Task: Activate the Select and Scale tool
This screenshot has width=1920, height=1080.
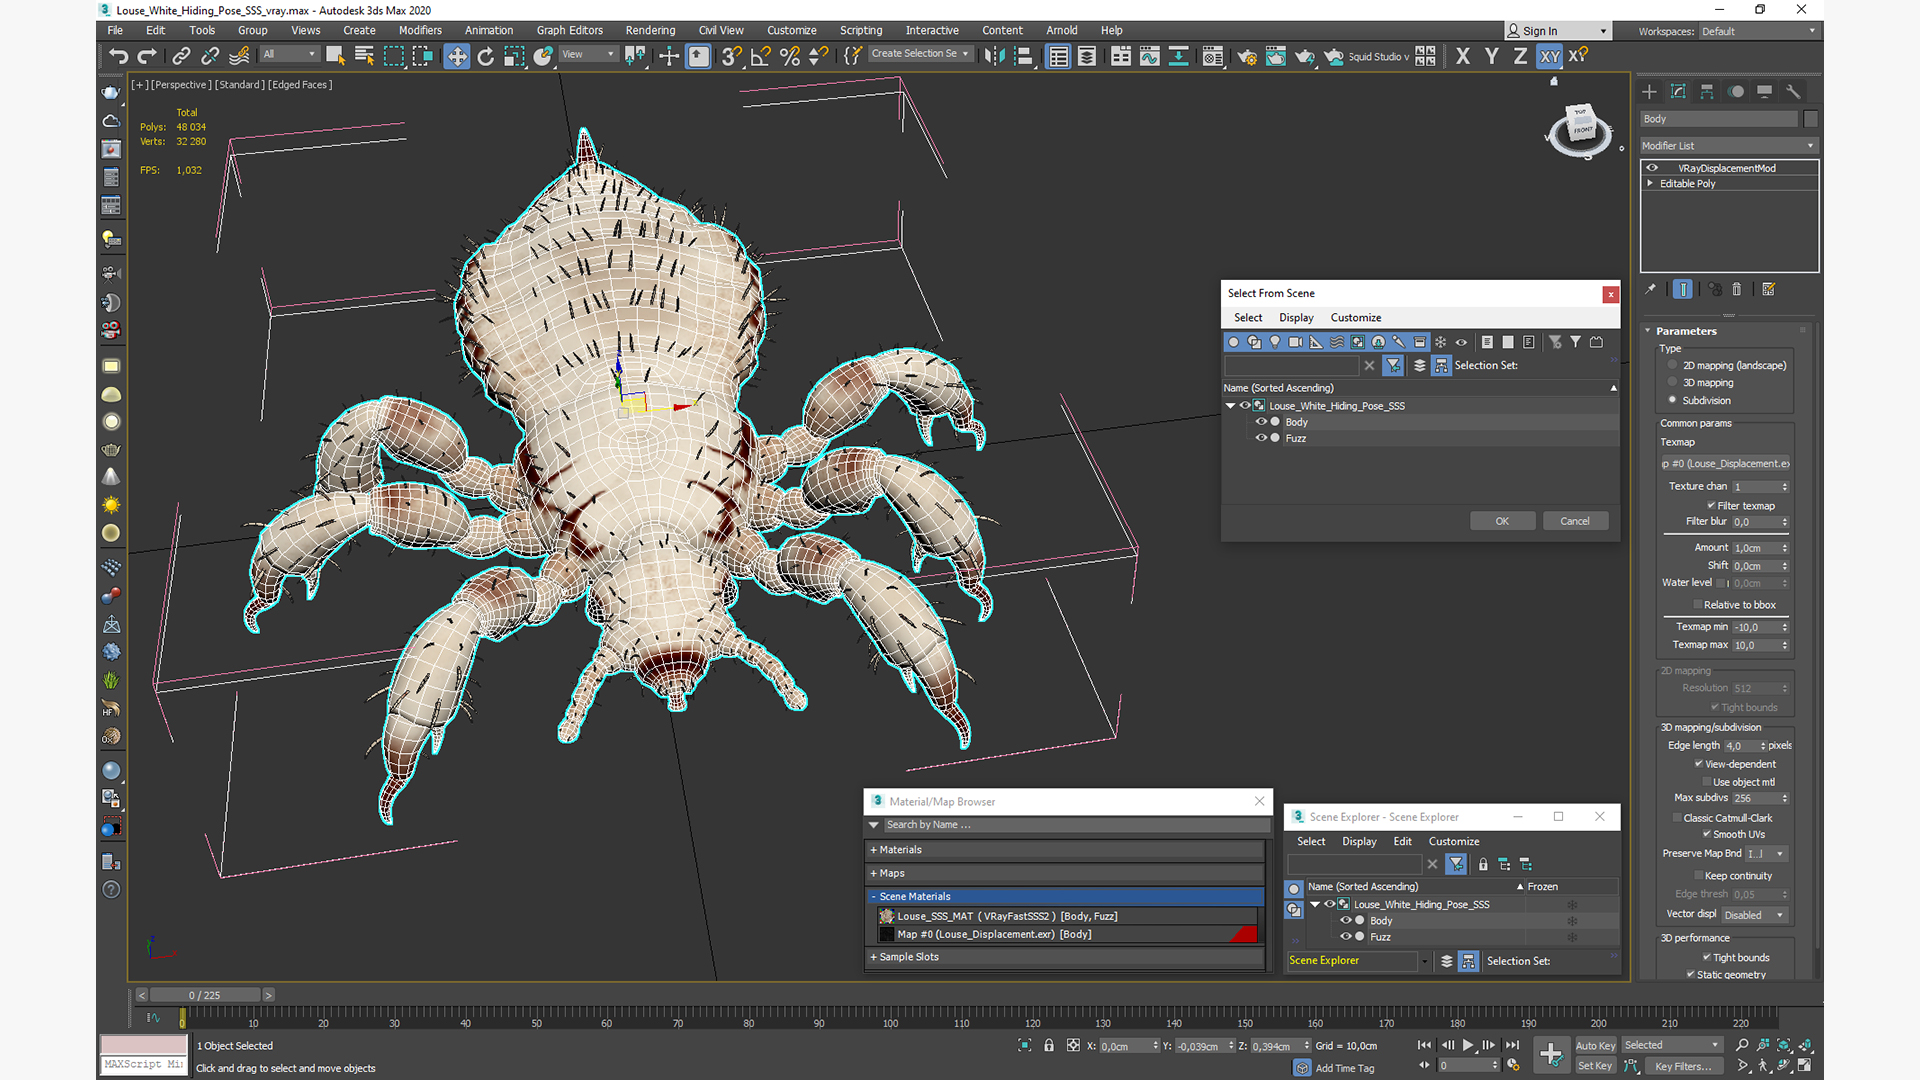Action: (x=514, y=56)
